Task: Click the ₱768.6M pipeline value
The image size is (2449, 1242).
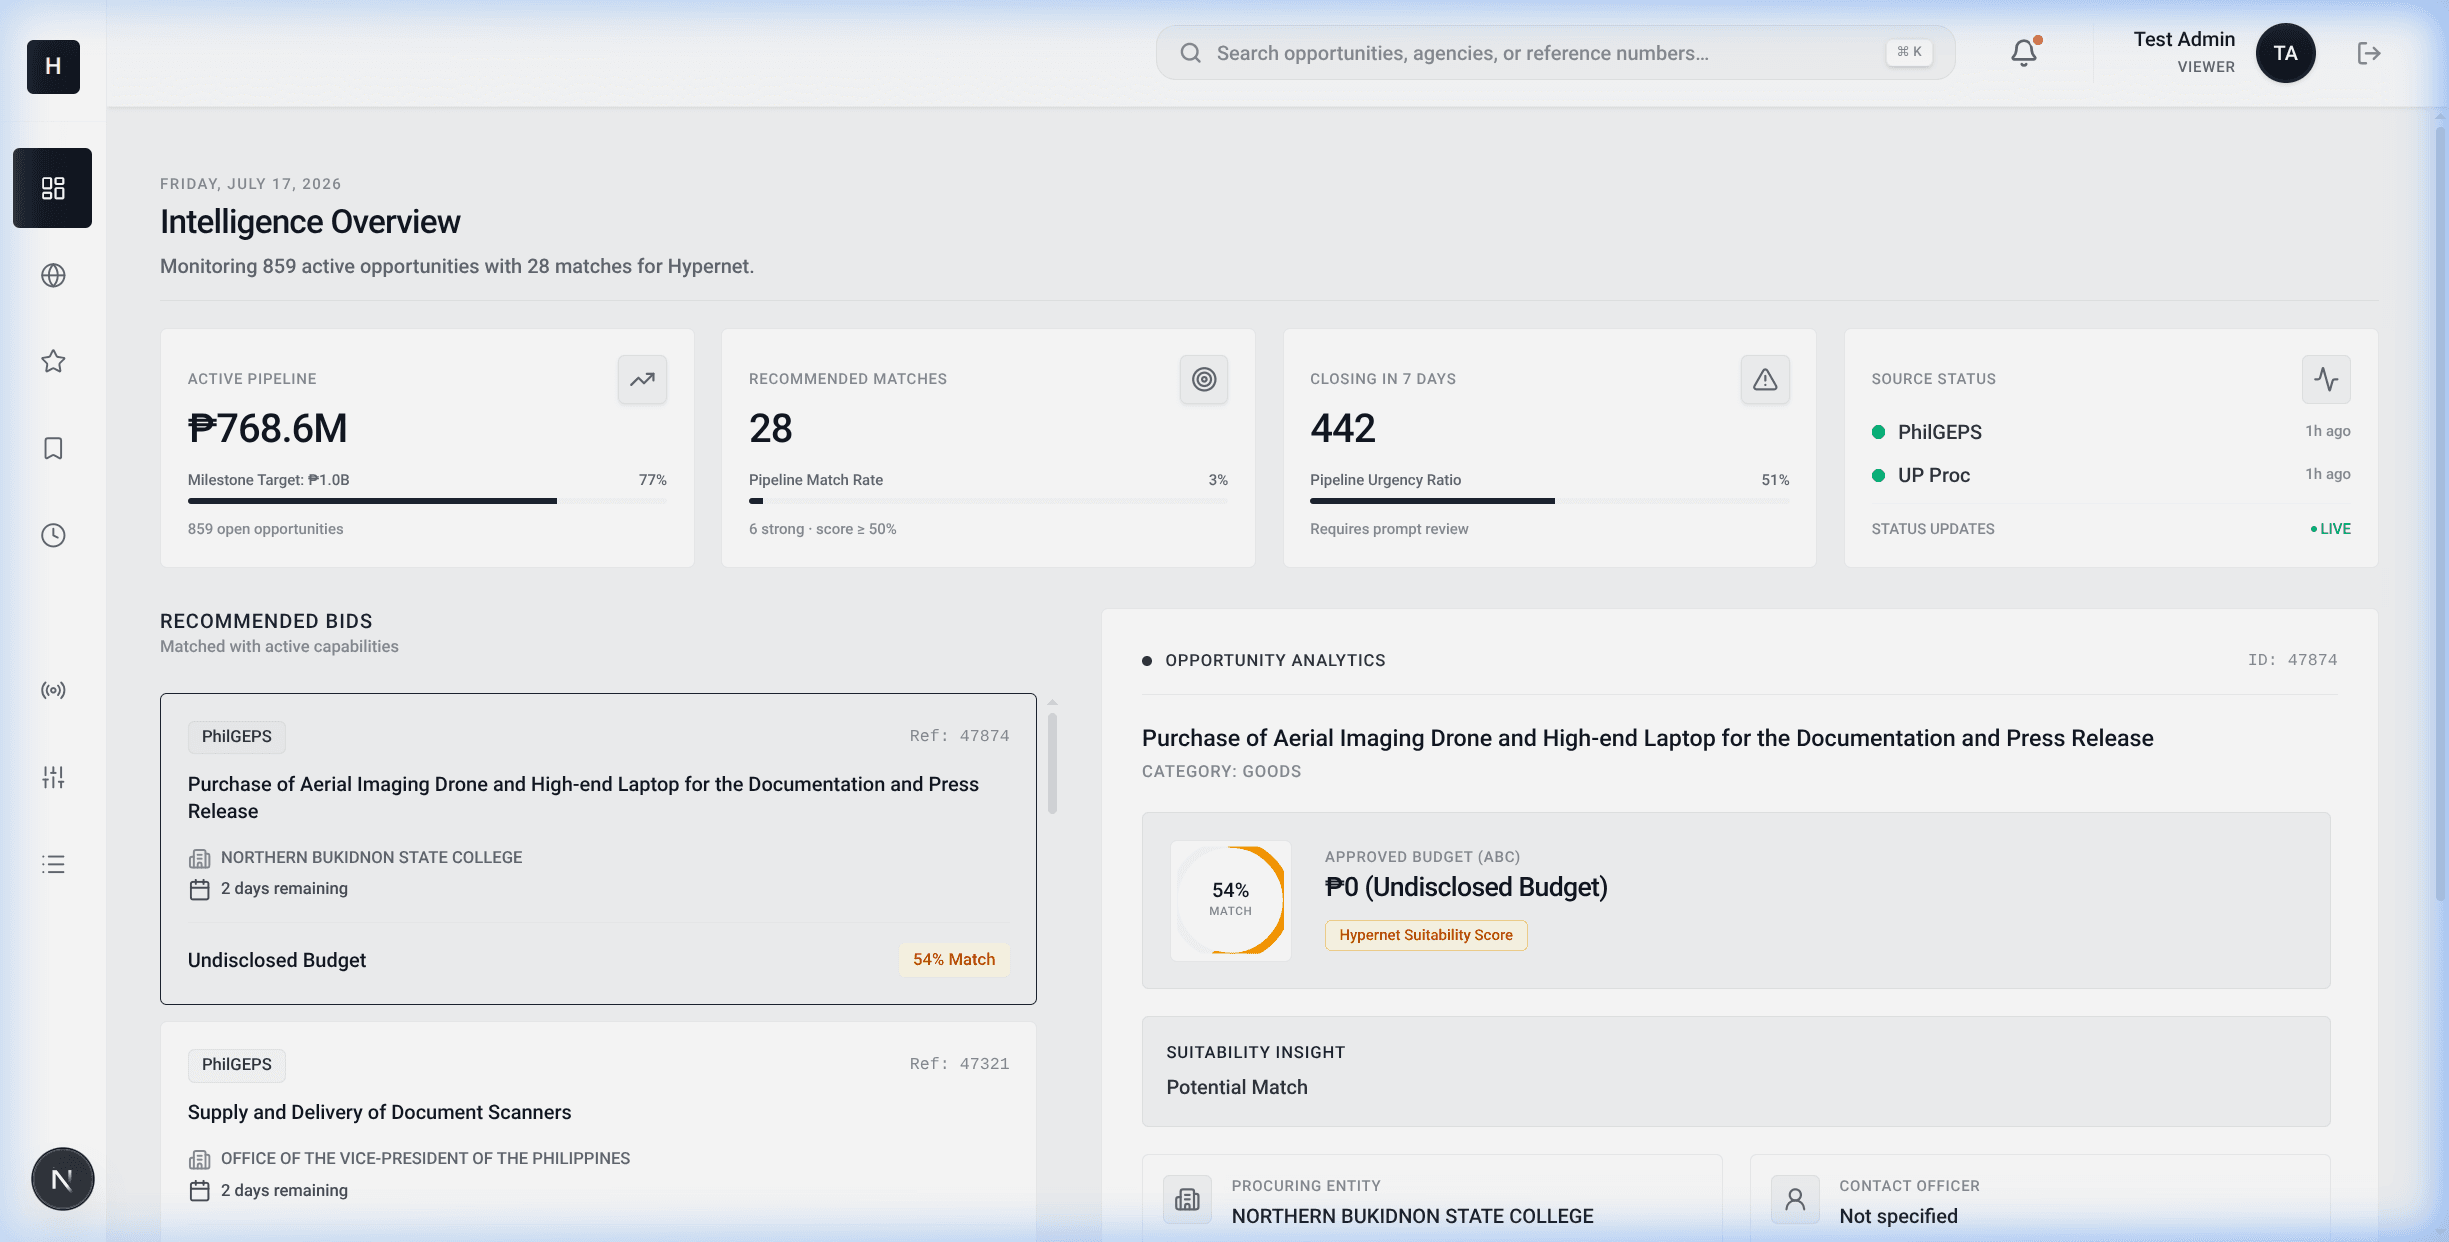Action: (267, 428)
